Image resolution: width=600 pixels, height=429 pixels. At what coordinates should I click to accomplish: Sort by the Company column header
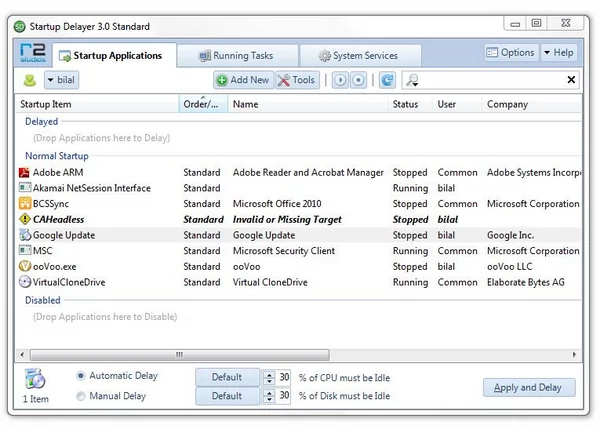[532, 104]
